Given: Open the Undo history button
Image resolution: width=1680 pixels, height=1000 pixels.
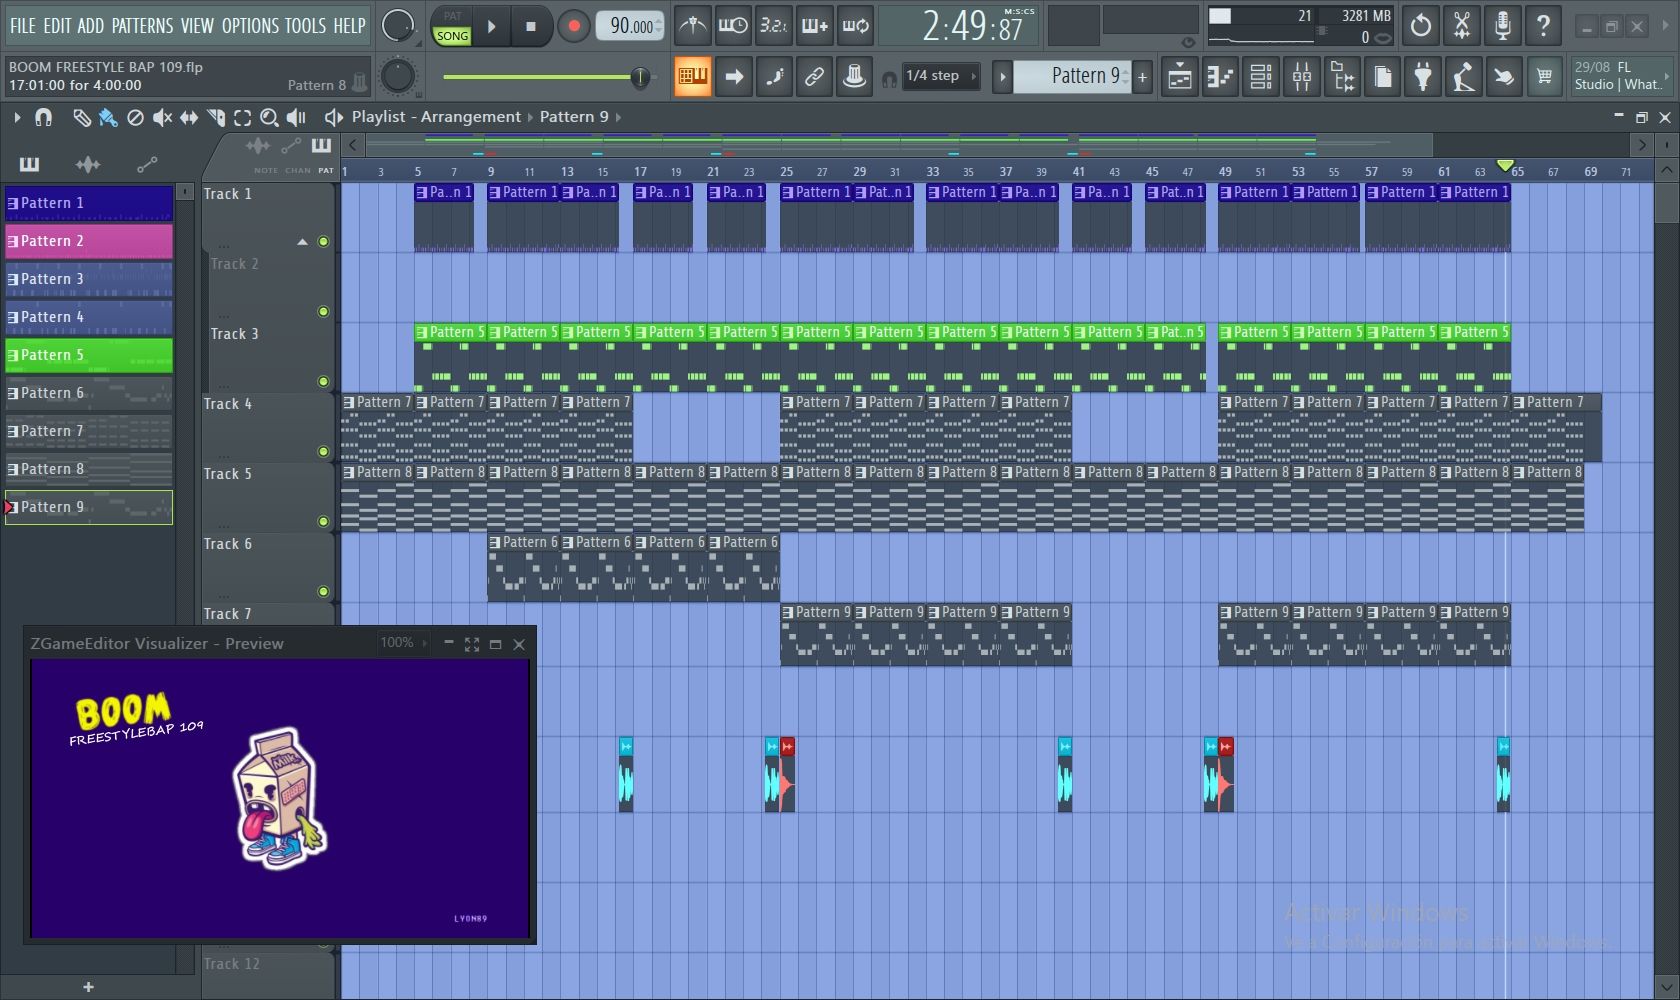Looking at the screenshot, I should pos(1420,26).
